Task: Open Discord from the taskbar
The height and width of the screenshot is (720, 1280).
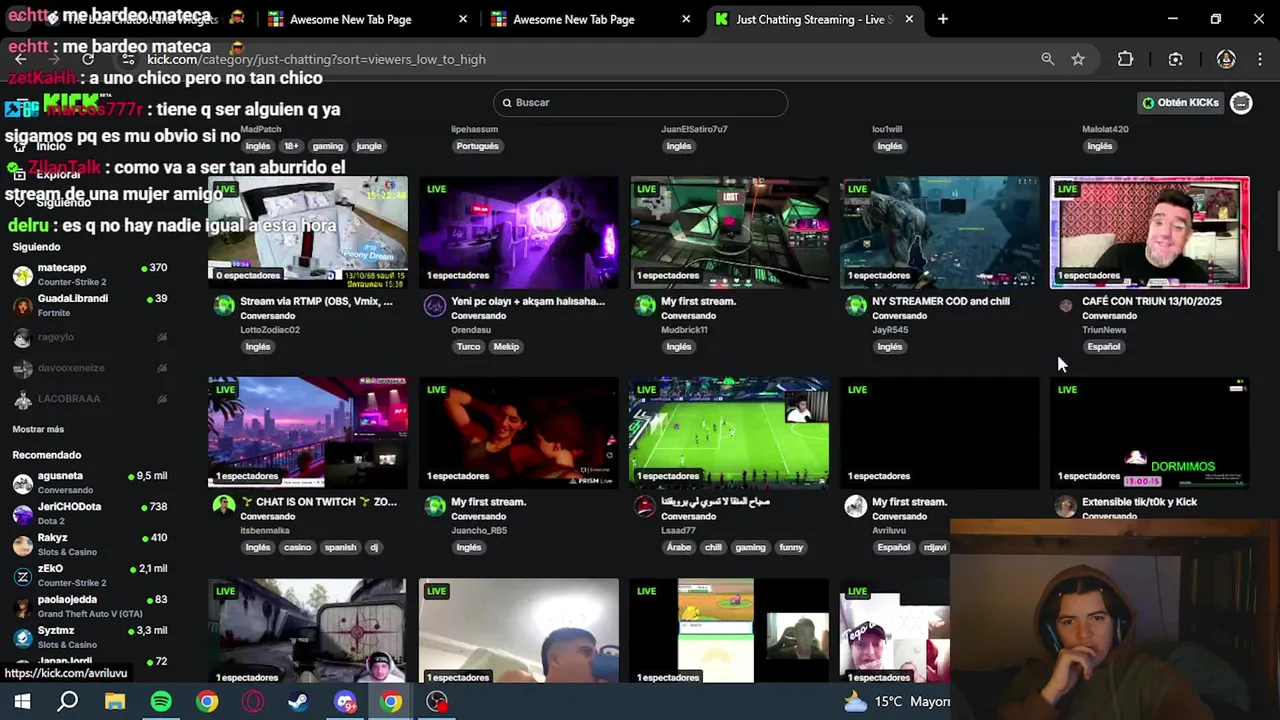Action: (345, 702)
